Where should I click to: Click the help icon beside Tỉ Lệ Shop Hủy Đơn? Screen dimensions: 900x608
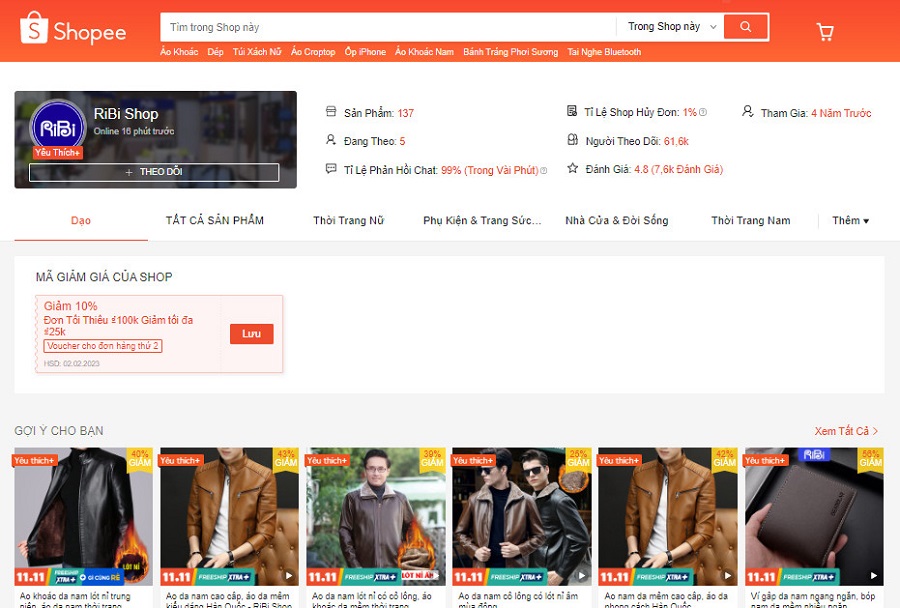tap(703, 113)
